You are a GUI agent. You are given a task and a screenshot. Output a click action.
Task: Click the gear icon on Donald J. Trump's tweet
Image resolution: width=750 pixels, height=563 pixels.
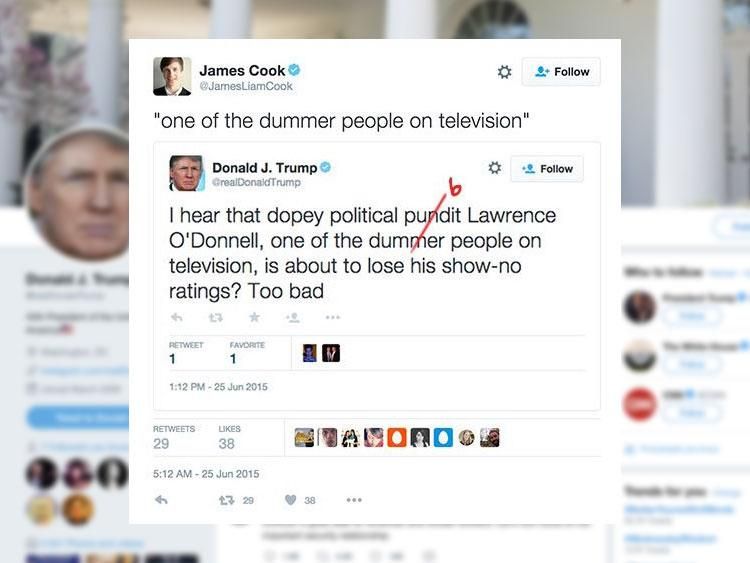[495, 168]
